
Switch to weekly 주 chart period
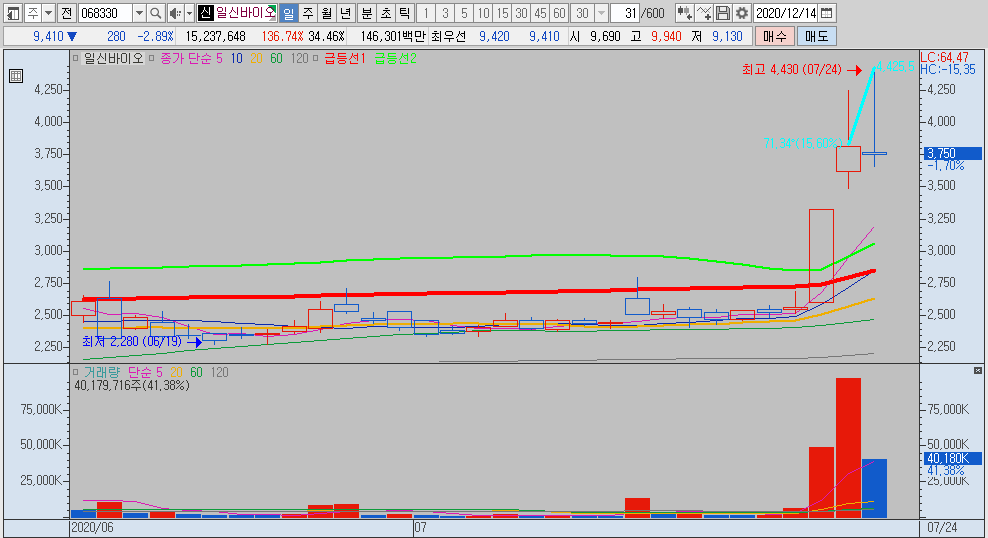(x=307, y=13)
